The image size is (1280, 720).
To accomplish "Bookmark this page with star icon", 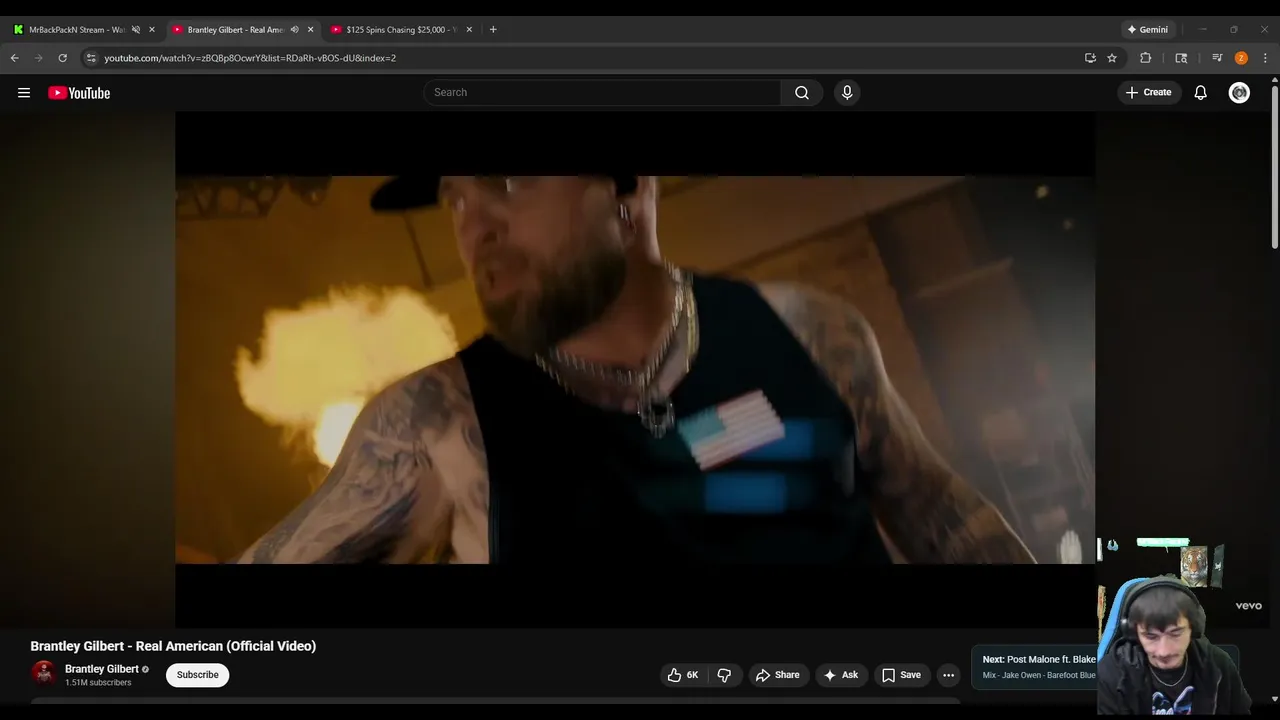I will point(1112,58).
